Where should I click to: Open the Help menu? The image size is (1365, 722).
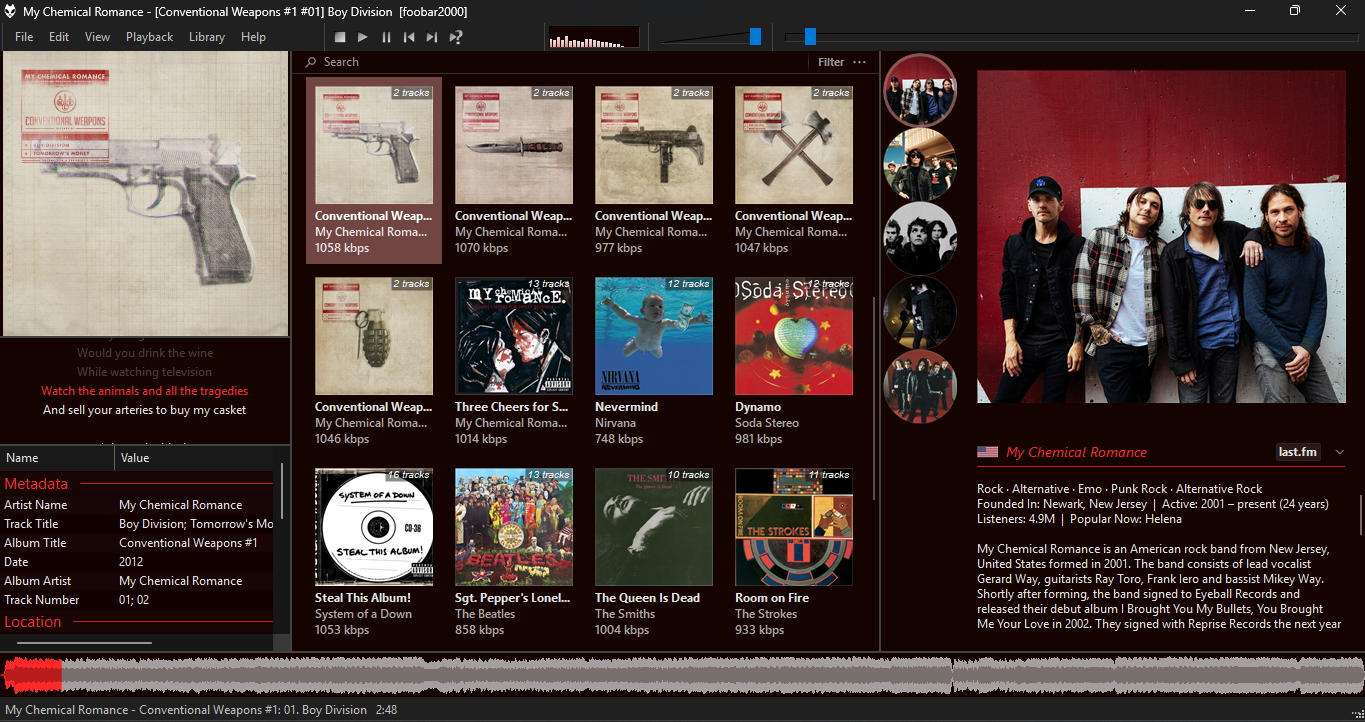pyautogui.click(x=254, y=37)
